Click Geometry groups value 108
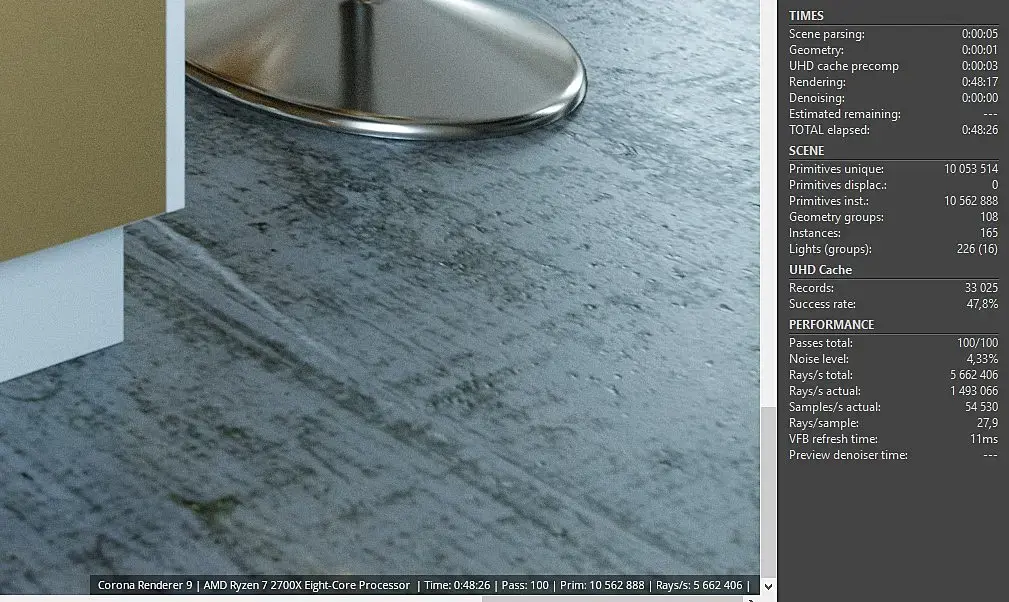1009x602 pixels. point(989,217)
